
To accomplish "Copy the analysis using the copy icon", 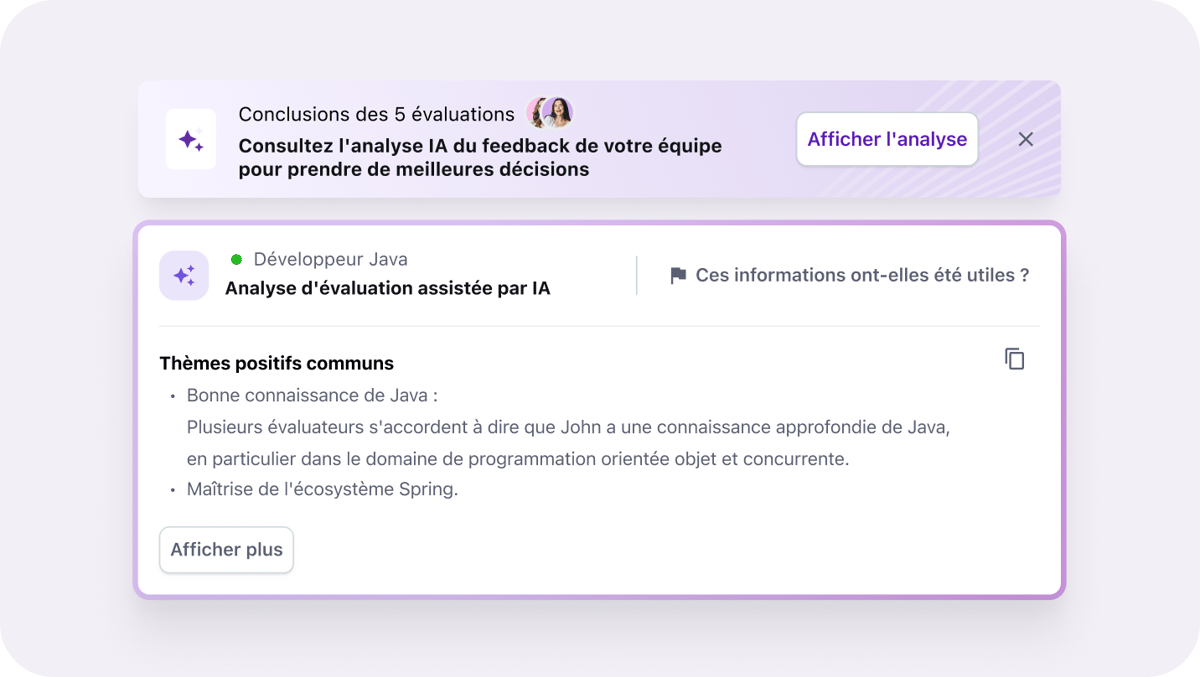I will click(1014, 358).
